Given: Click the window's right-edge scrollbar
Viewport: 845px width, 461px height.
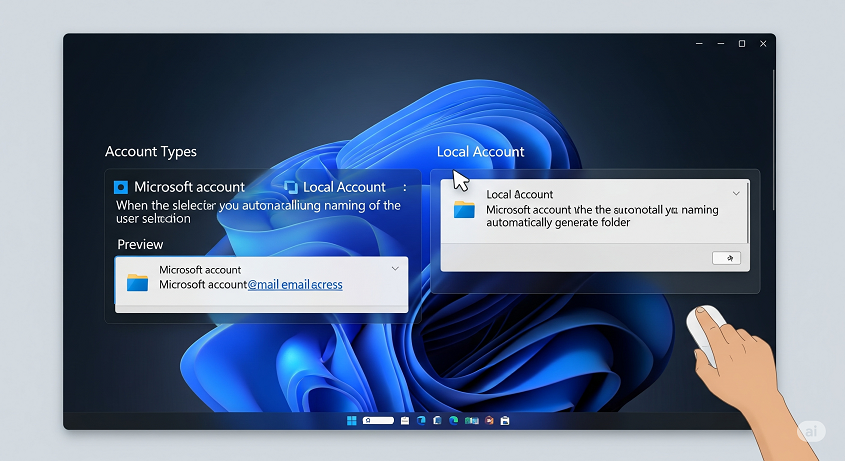Looking at the screenshot, I should [774, 140].
